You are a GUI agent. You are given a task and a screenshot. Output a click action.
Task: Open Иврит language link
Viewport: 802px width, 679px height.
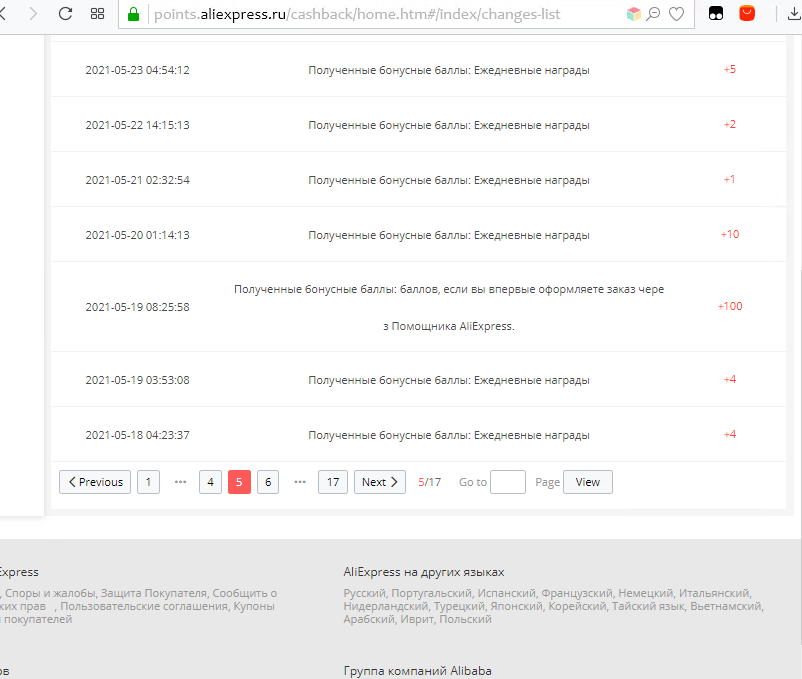(x=417, y=619)
